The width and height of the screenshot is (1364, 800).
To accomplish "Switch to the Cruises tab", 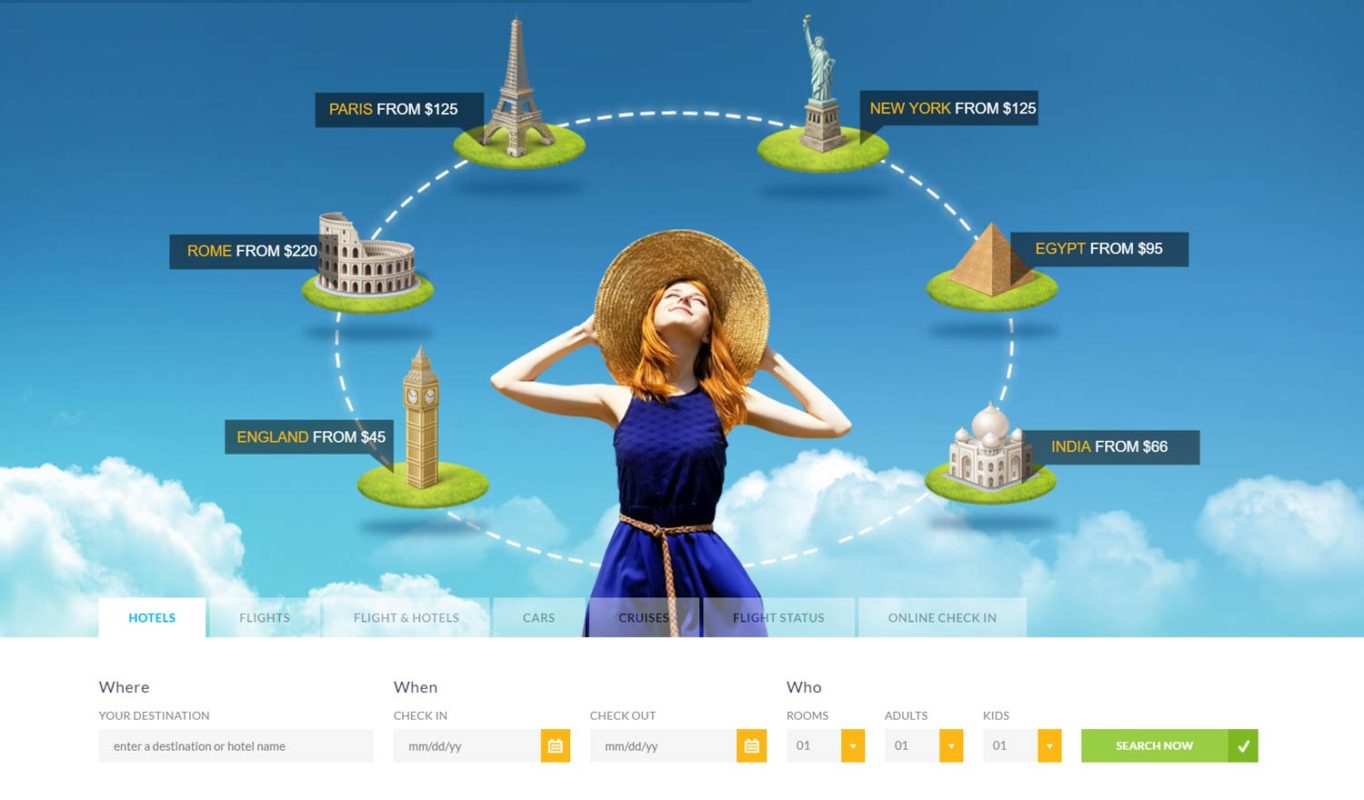I will coord(643,617).
